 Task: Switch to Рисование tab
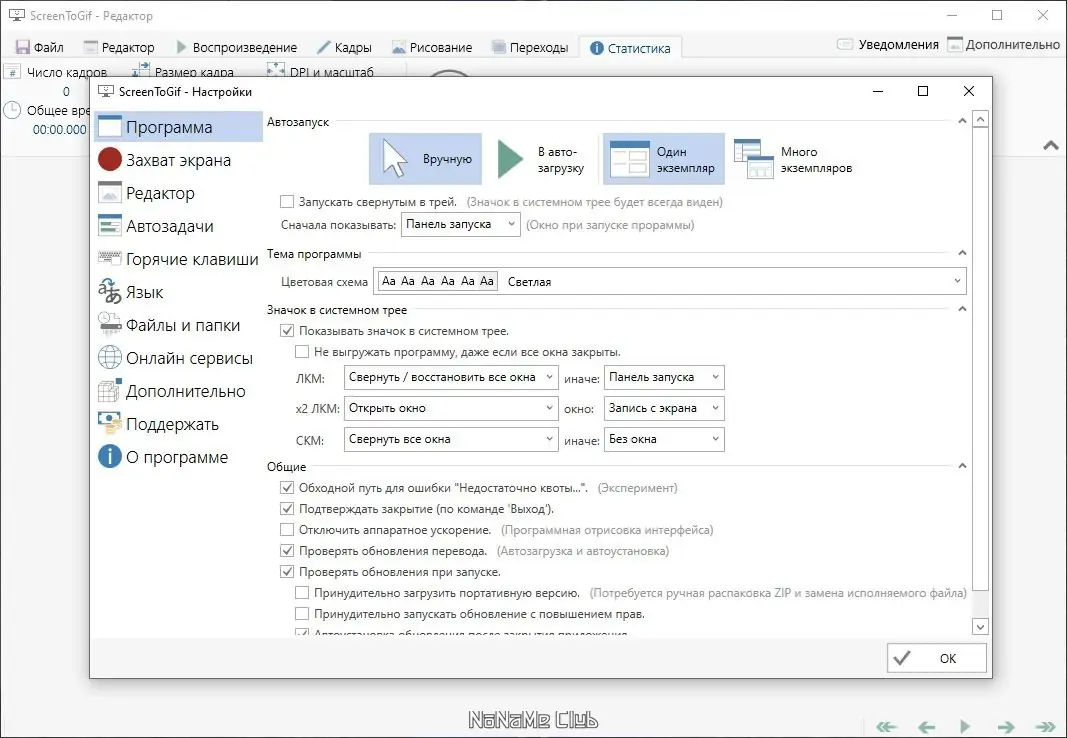coord(432,47)
